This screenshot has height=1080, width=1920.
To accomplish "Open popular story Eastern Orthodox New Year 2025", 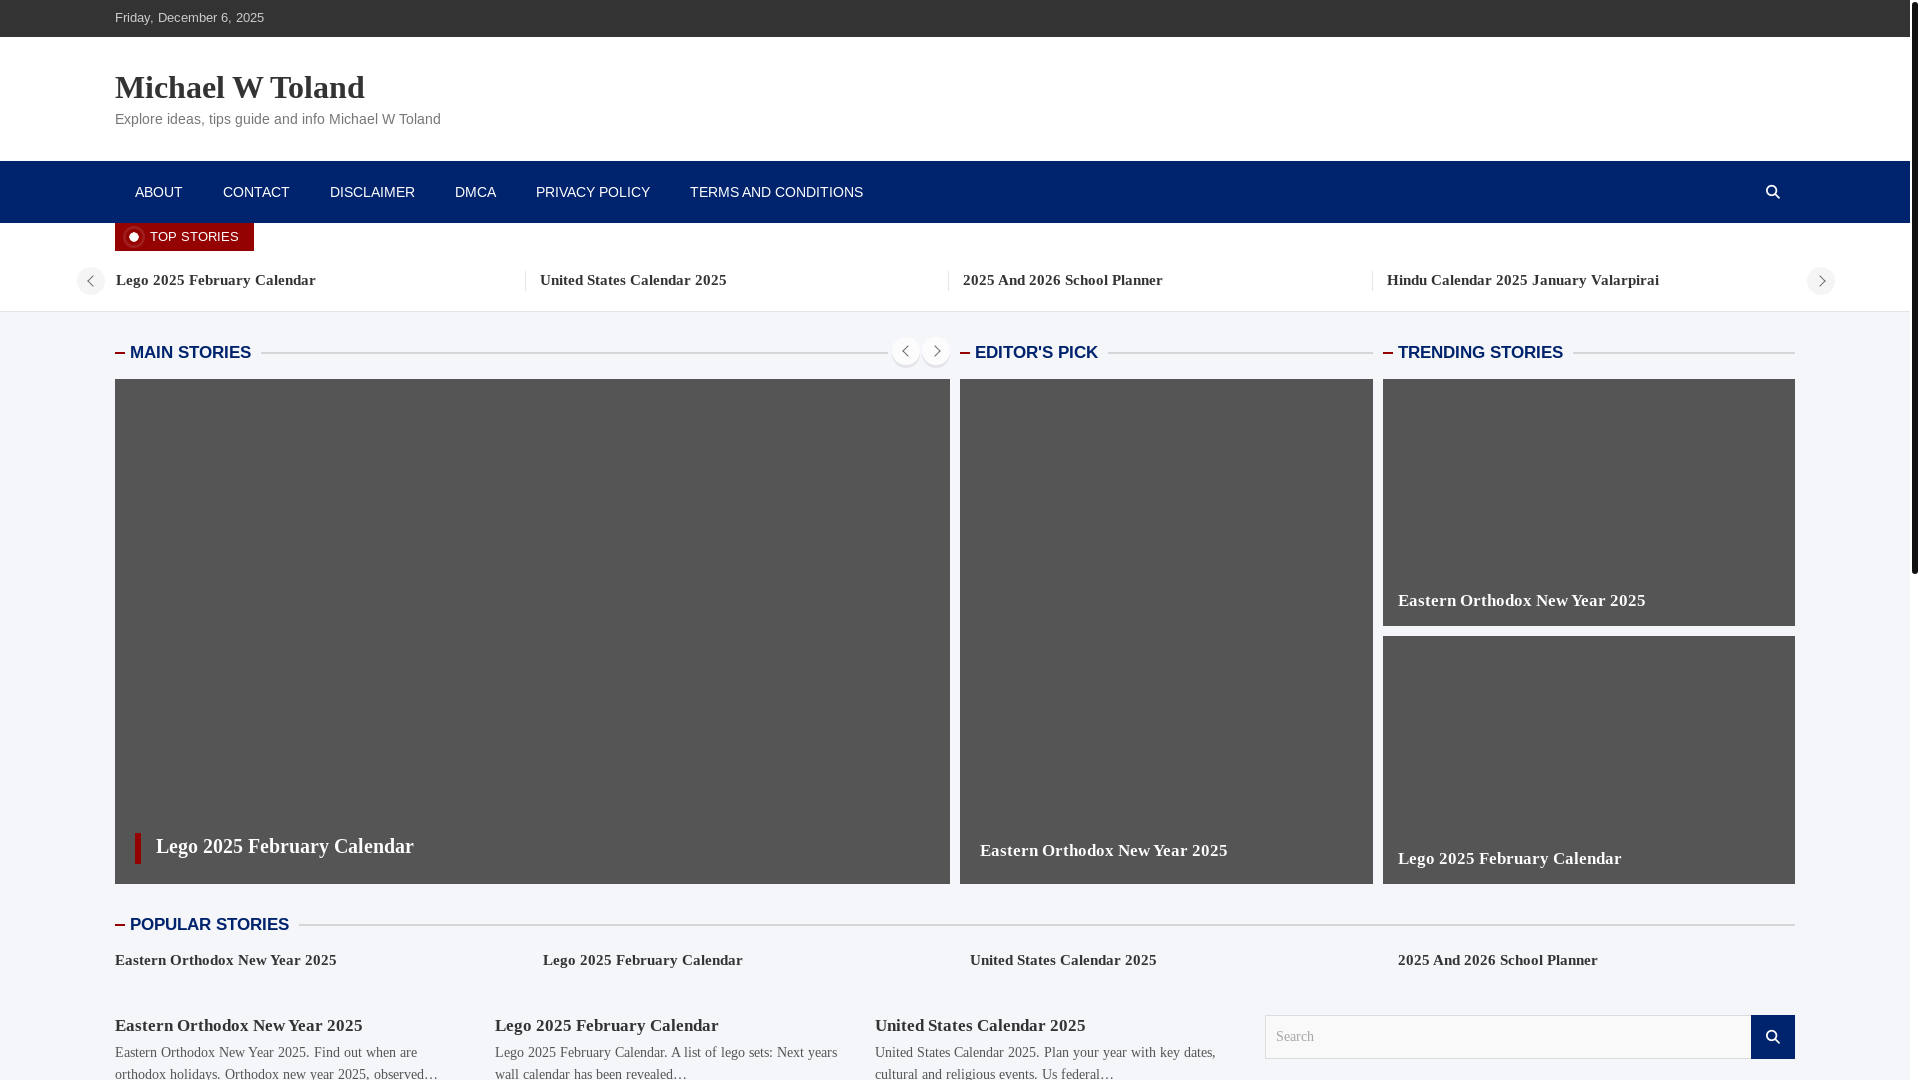I will click(226, 960).
